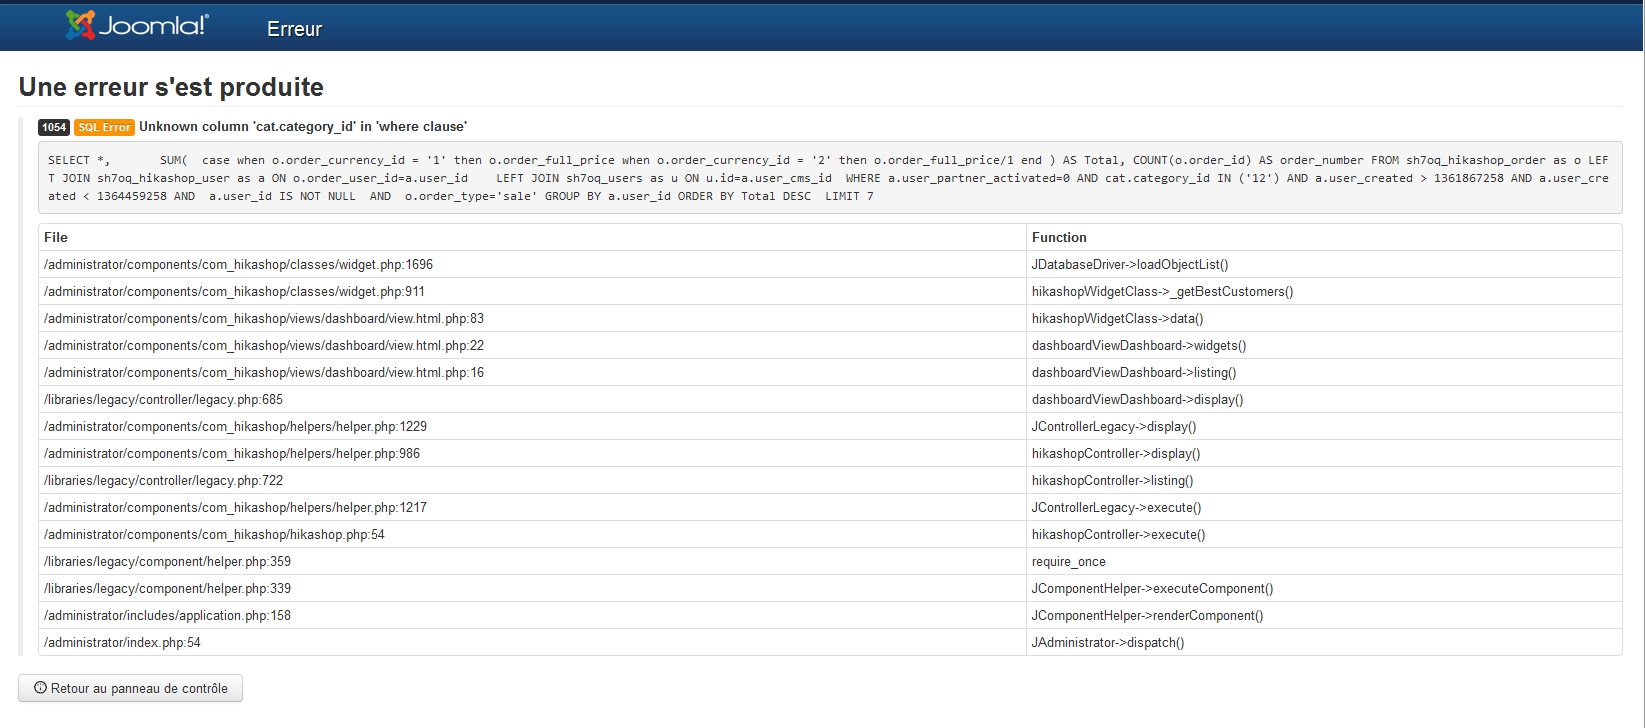Click the File column header
Viewport: 1645px width, 728px height.
click(x=532, y=237)
